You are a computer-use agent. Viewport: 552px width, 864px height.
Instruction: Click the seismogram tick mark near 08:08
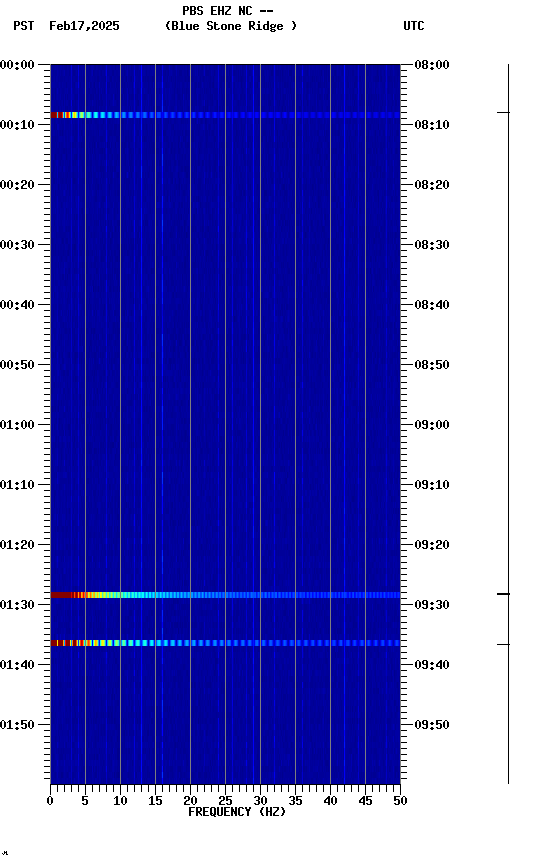[504, 112]
